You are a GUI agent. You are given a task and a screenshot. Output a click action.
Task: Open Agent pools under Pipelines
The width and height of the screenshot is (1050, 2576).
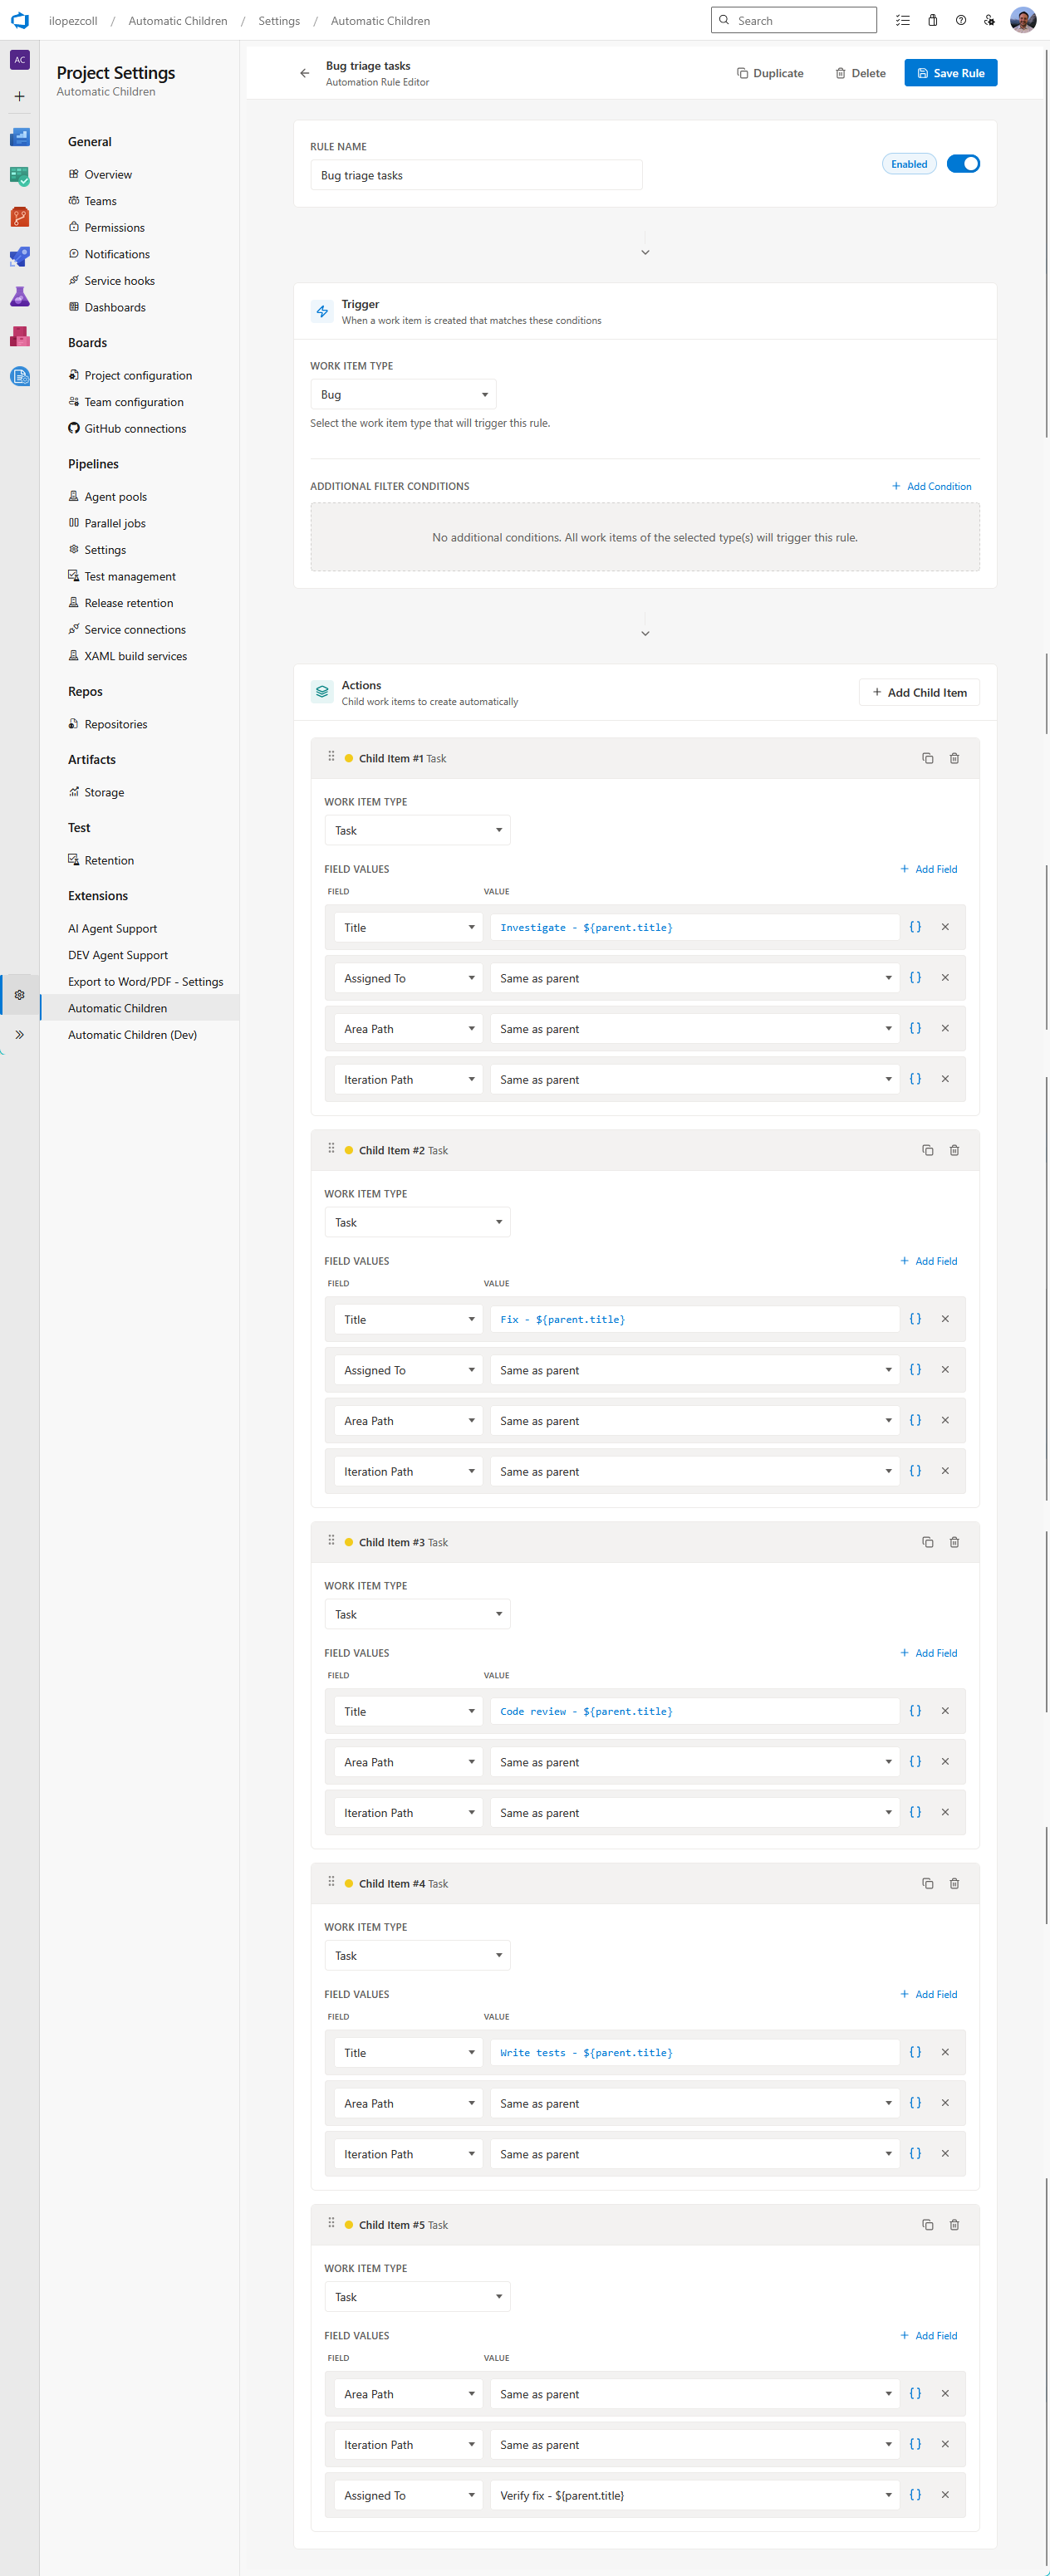(x=115, y=497)
